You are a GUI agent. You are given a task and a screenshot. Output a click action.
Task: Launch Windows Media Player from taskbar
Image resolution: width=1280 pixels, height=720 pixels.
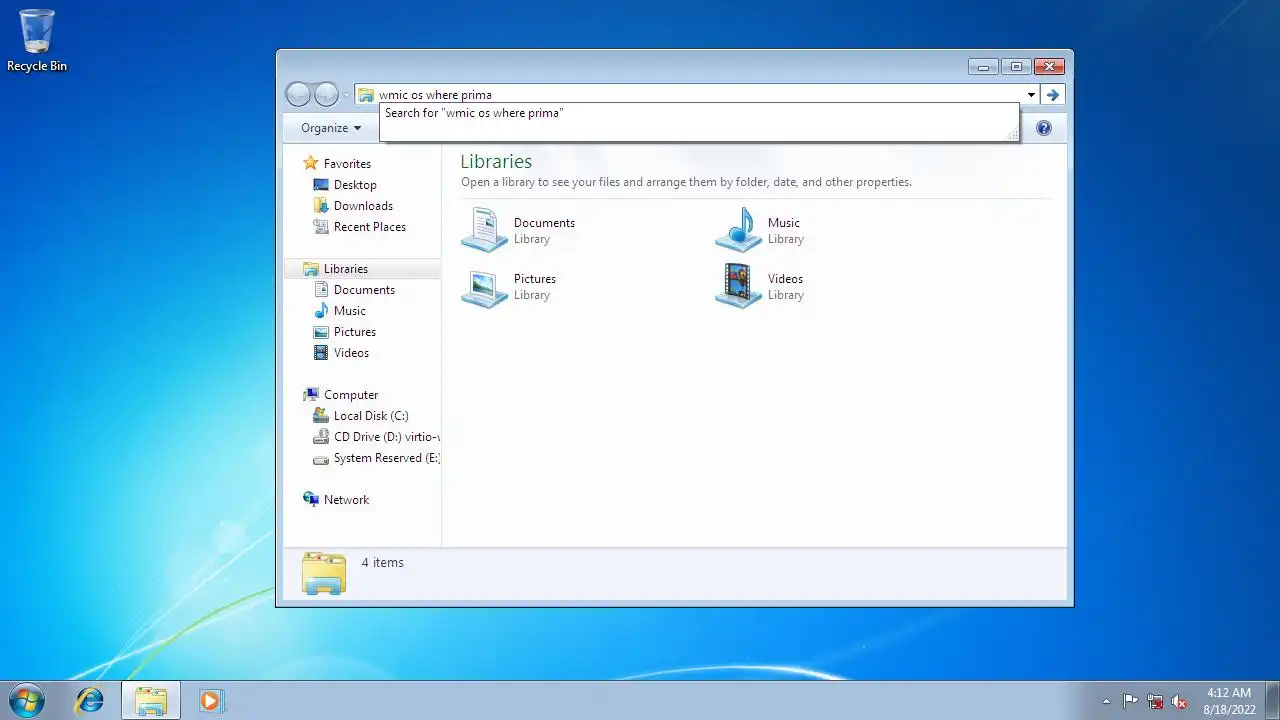point(210,700)
